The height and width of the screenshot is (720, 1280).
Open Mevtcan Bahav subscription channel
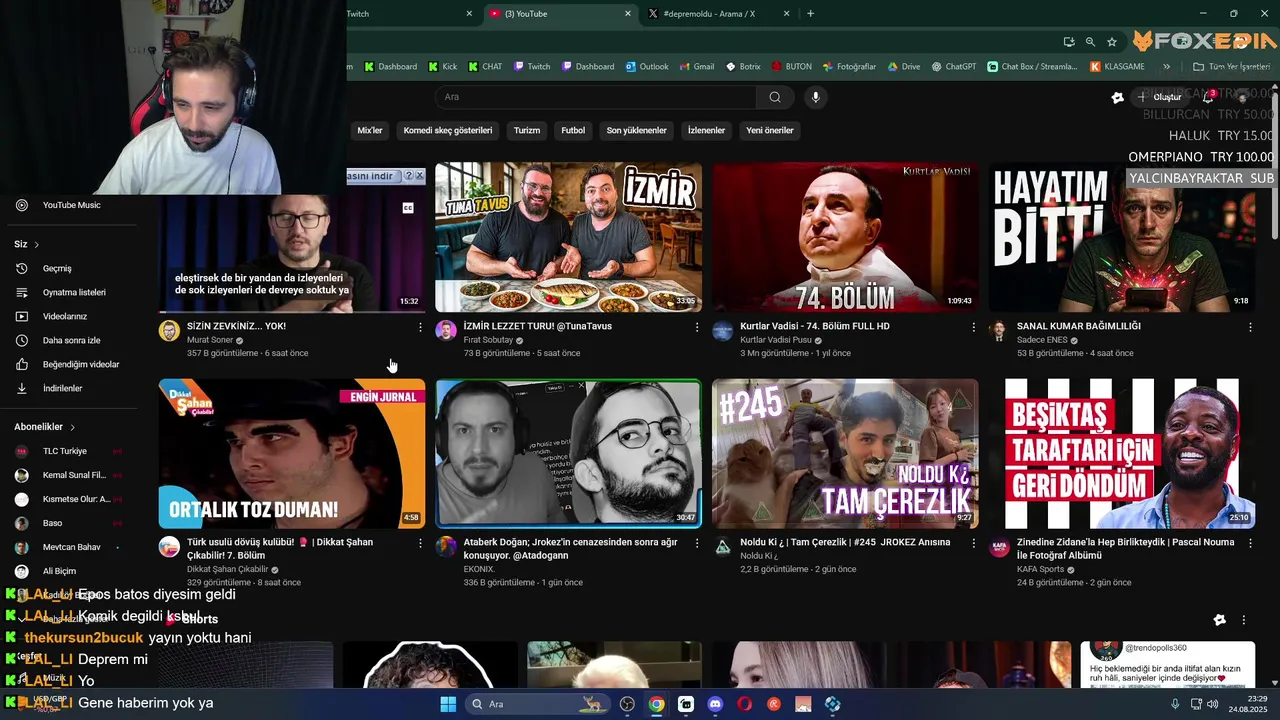coord(70,547)
